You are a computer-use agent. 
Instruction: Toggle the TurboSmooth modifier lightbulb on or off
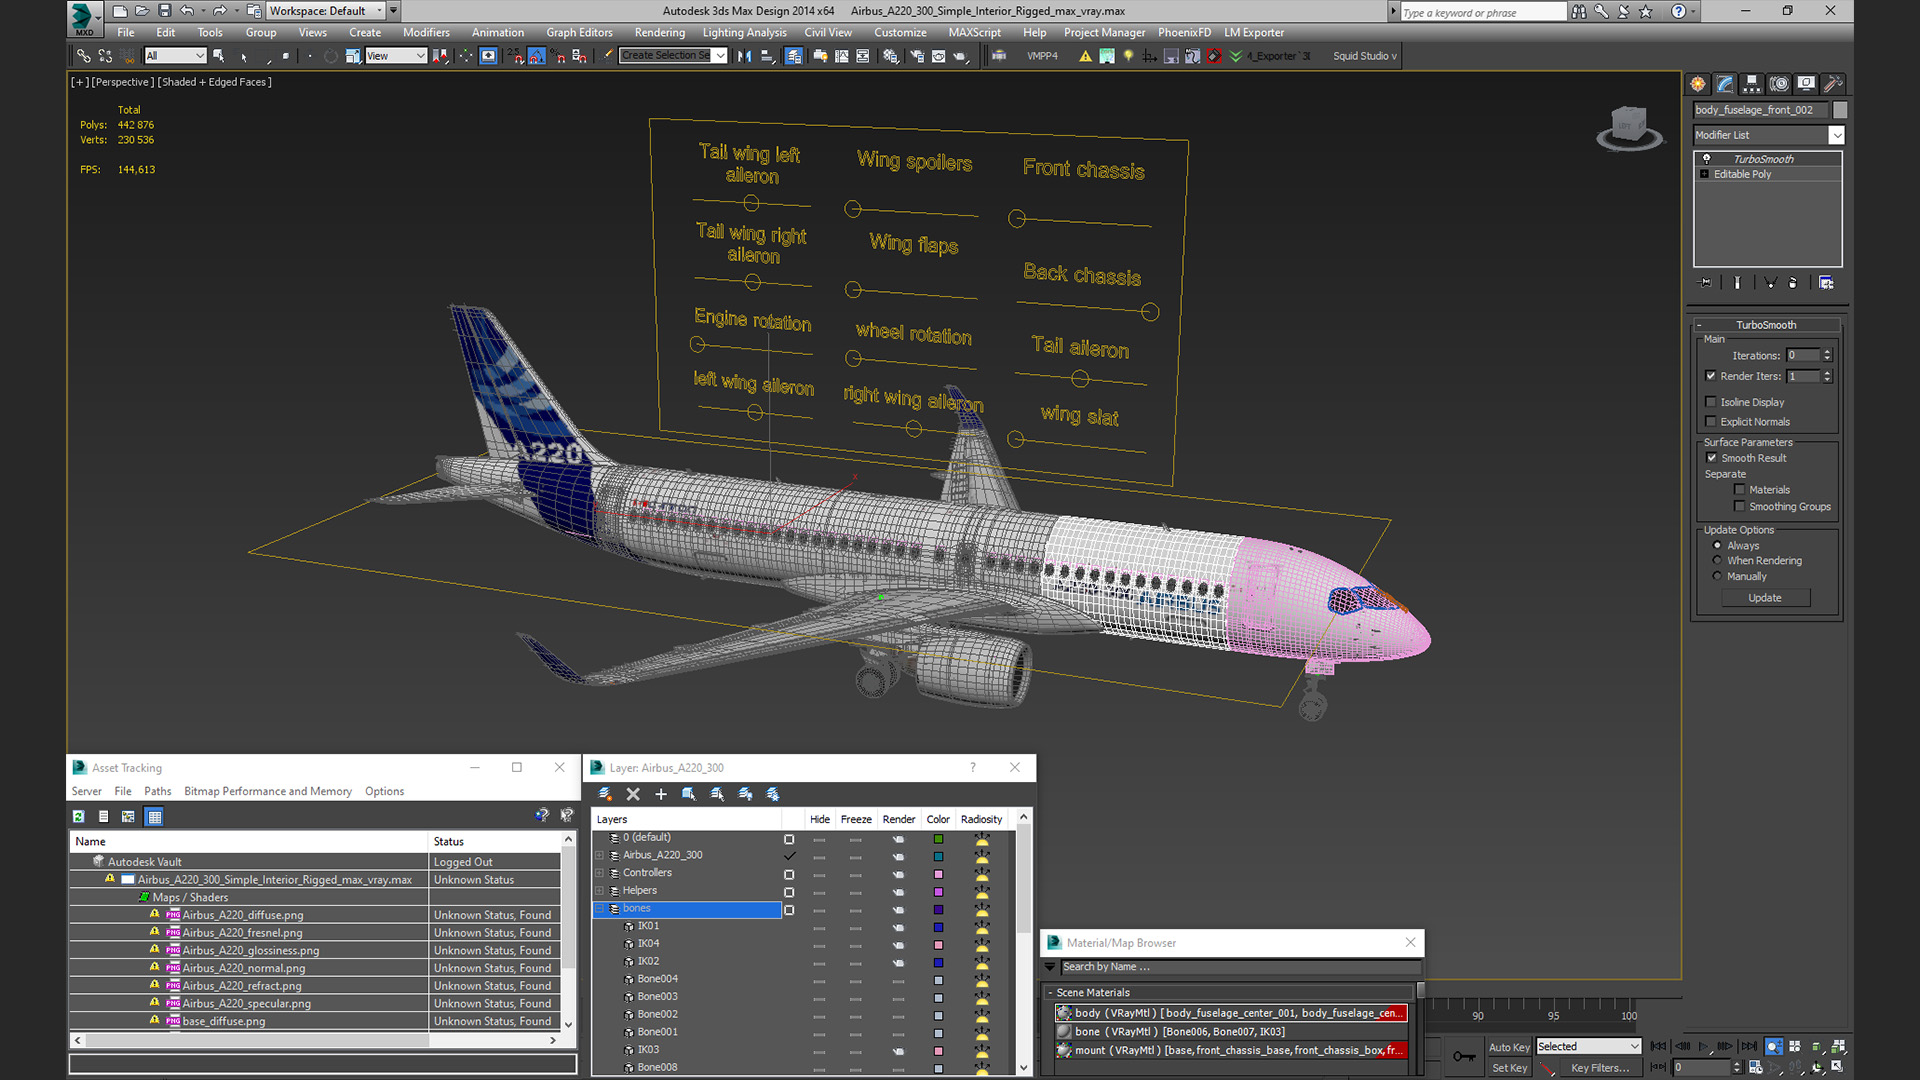(x=1706, y=159)
